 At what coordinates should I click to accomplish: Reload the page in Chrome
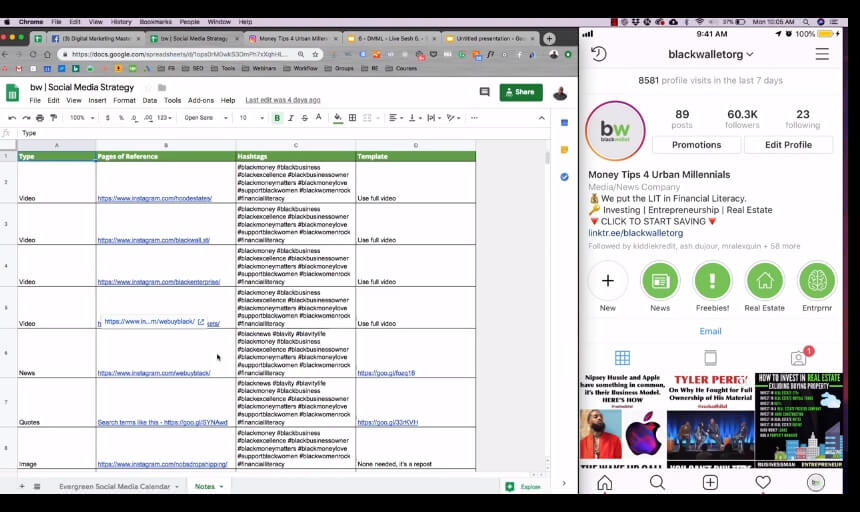33,54
